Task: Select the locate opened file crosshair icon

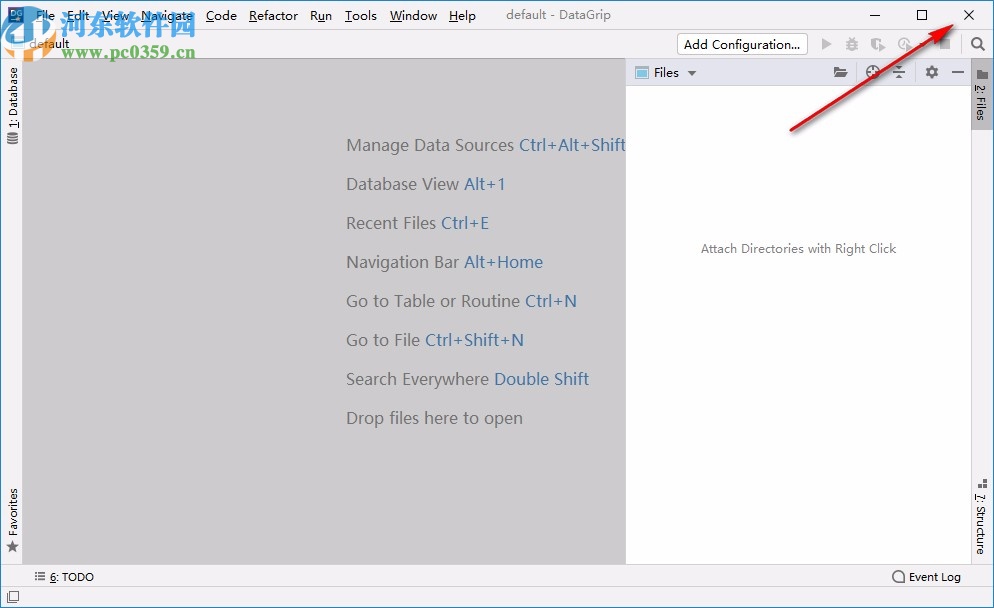Action: tap(872, 72)
